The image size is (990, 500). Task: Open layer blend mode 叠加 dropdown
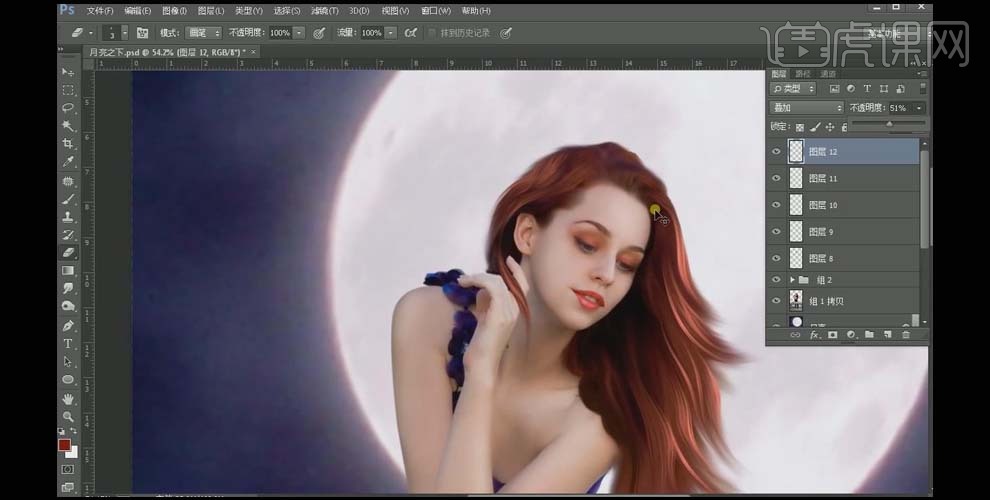[806, 108]
